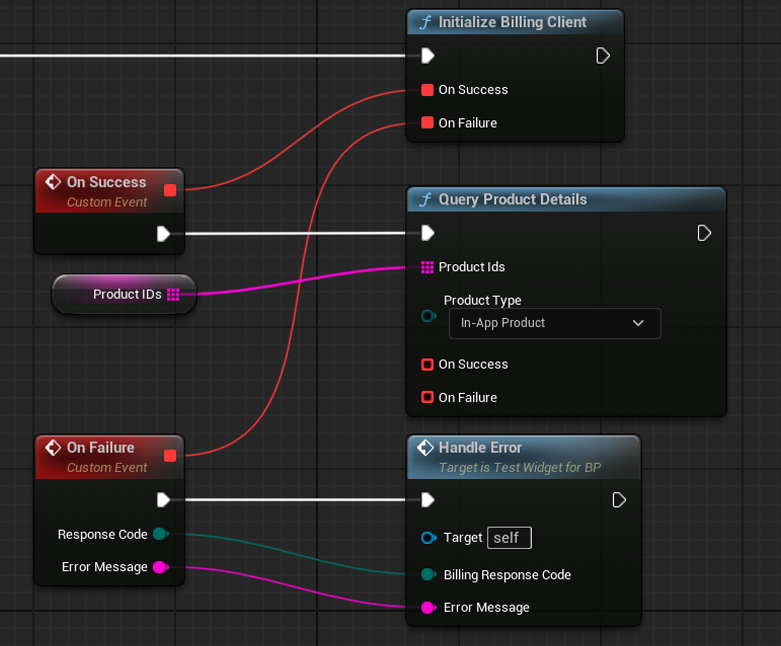
Task: Click the Initialize Billing Client output execution pin
Action: pos(602,56)
